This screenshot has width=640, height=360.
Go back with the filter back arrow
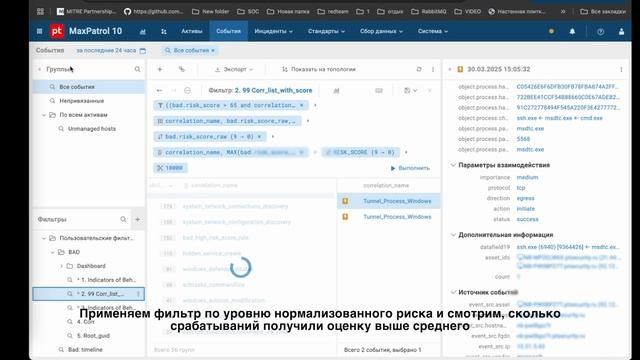160,90
